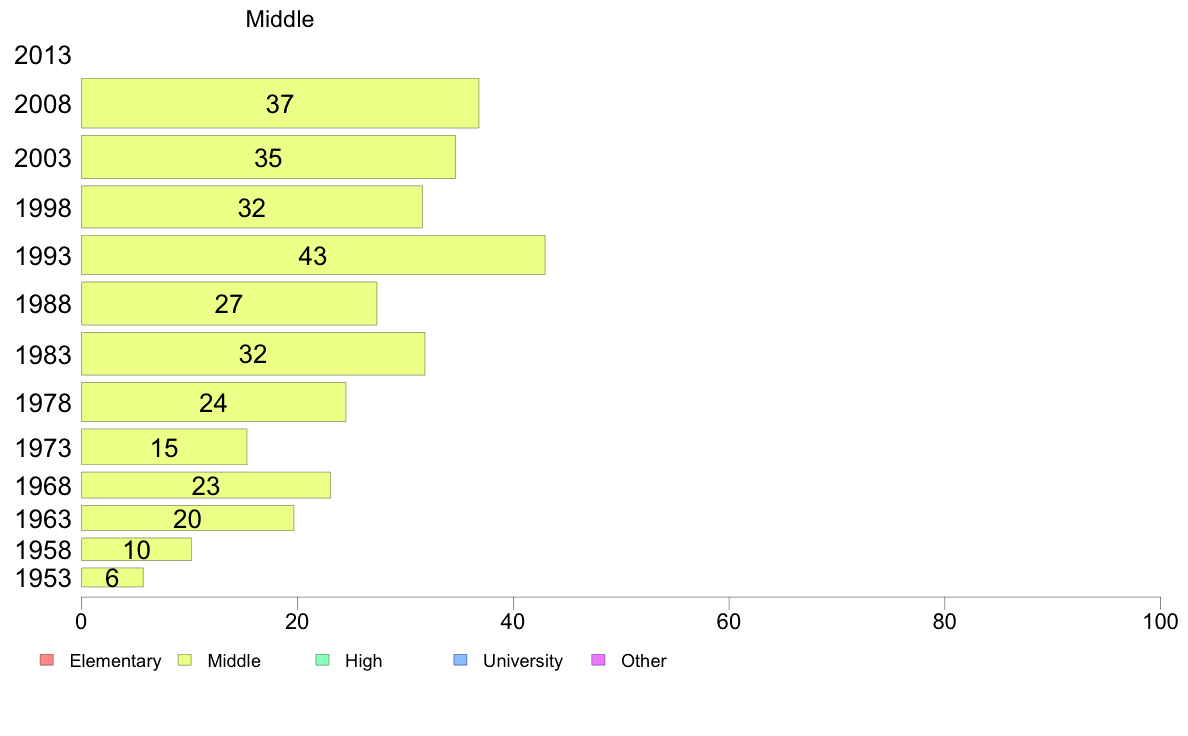1188x736 pixels.
Task: Click the Middle chart title
Action: (x=280, y=19)
